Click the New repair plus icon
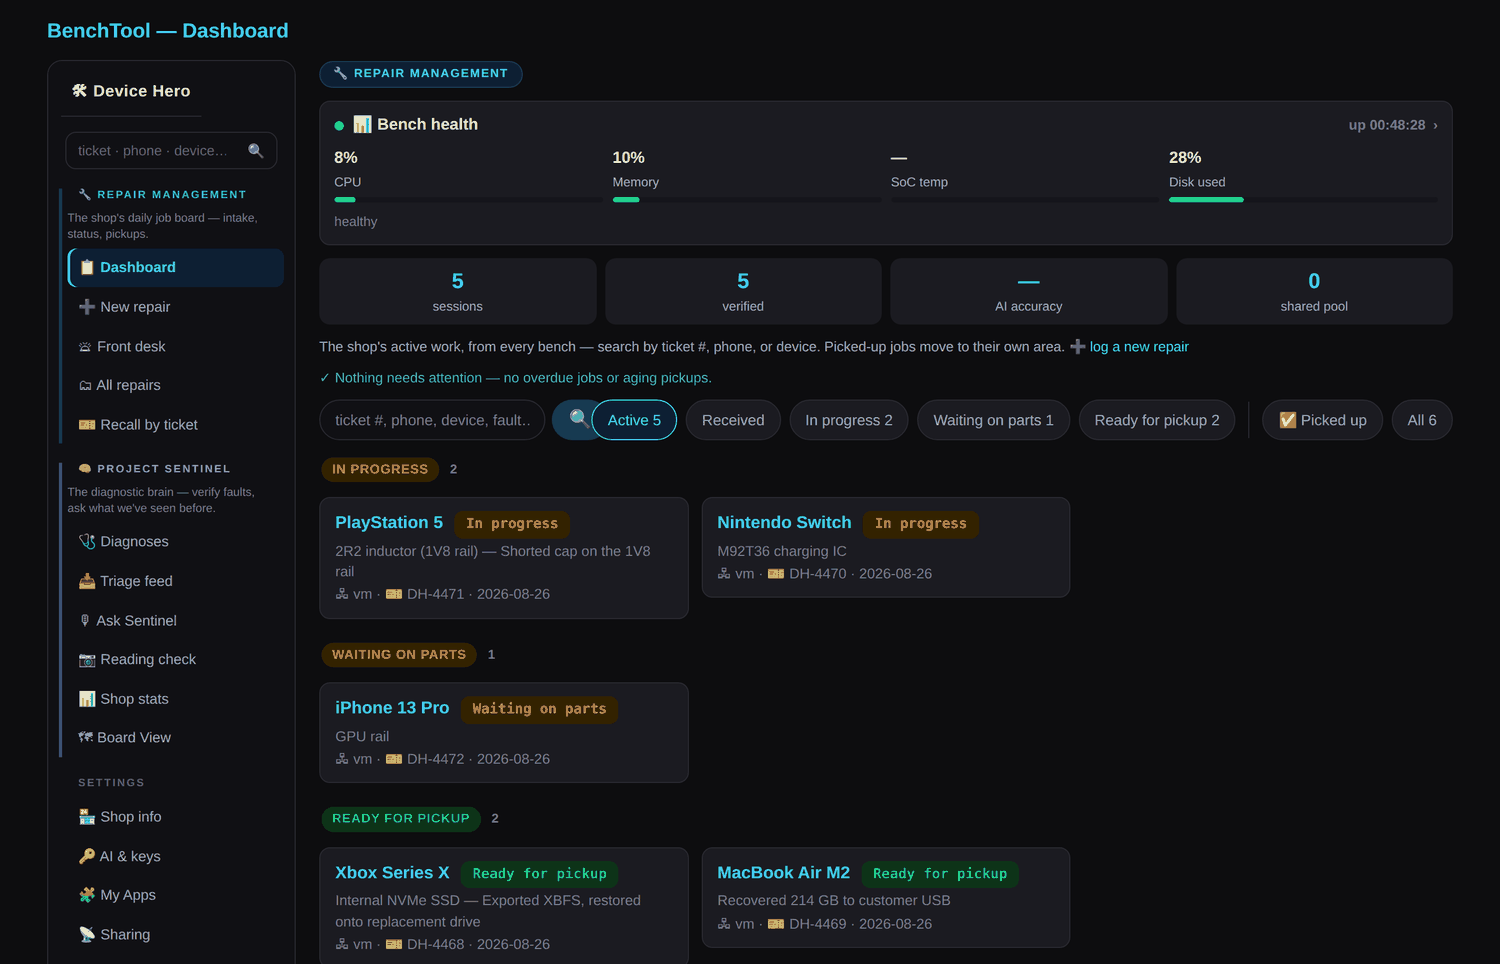Screen dimensions: 1500x964 [87, 307]
